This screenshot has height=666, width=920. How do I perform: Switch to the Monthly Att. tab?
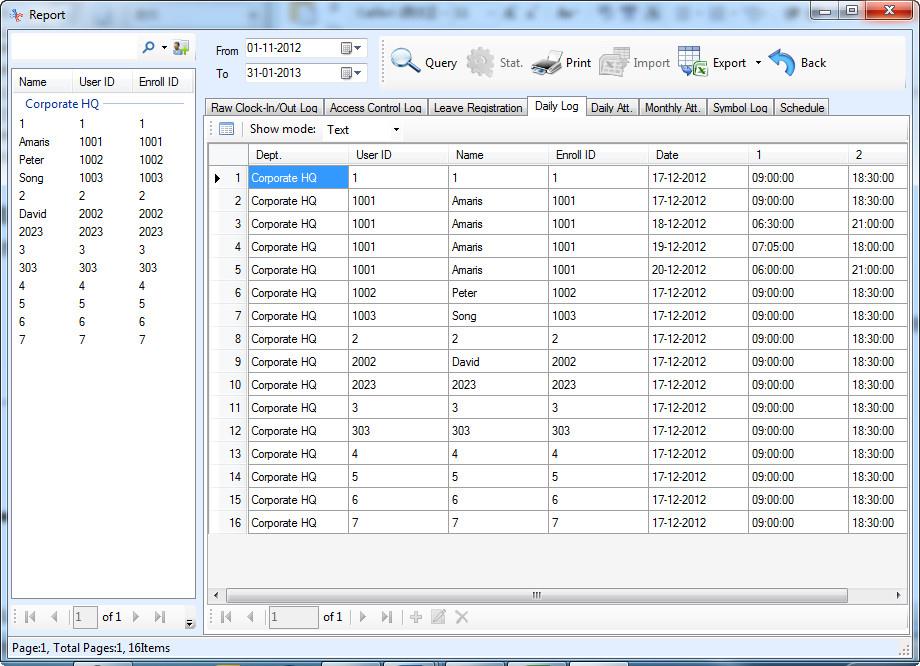[x=672, y=108]
